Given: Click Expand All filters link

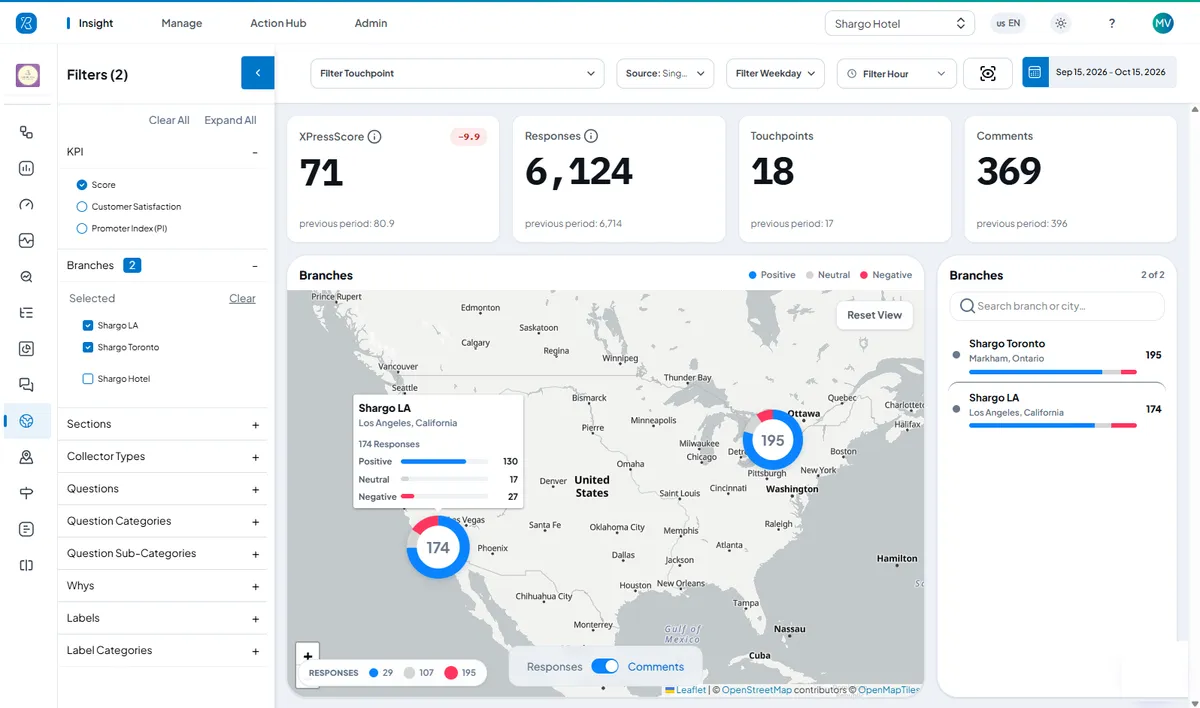Looking at the screenshot, I should tap(230, 120).
